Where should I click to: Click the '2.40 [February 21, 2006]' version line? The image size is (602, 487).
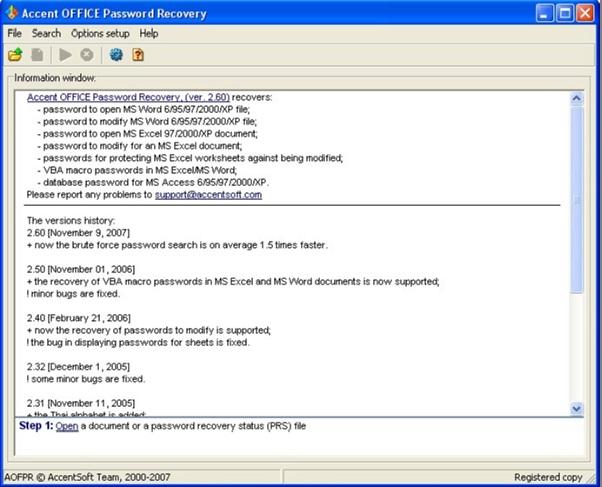(x=79, y=318)
